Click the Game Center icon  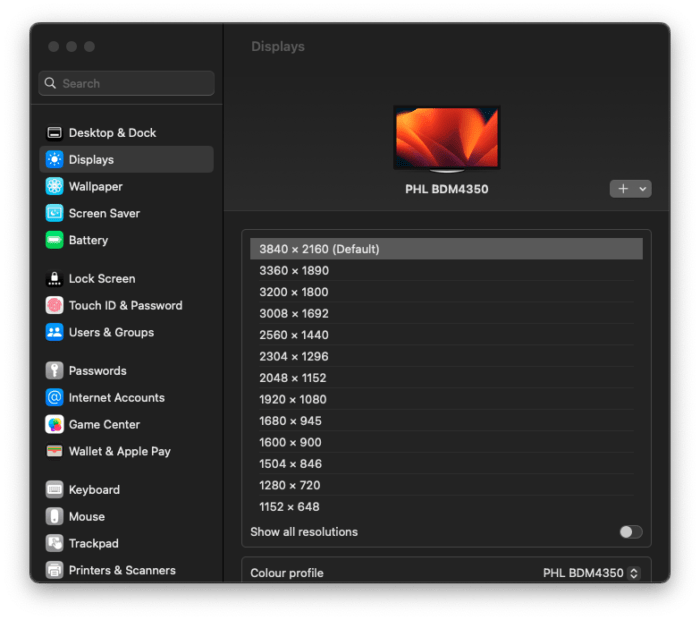pos(54,424)
